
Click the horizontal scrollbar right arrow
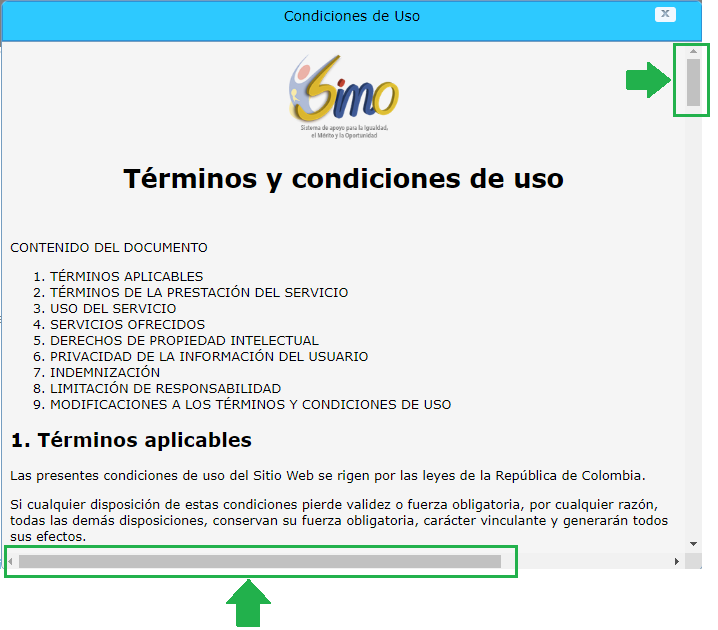coord(677,562)
